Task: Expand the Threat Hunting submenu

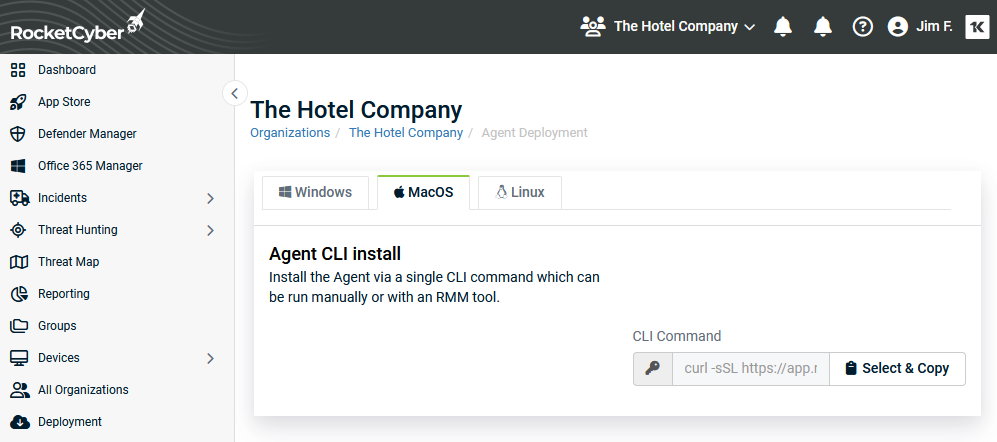Action: 210,230
